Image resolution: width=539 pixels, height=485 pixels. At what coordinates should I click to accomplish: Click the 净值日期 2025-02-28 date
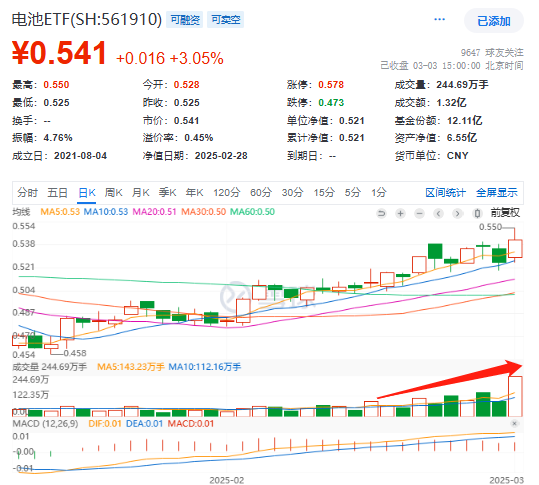[x=221, y=156]
